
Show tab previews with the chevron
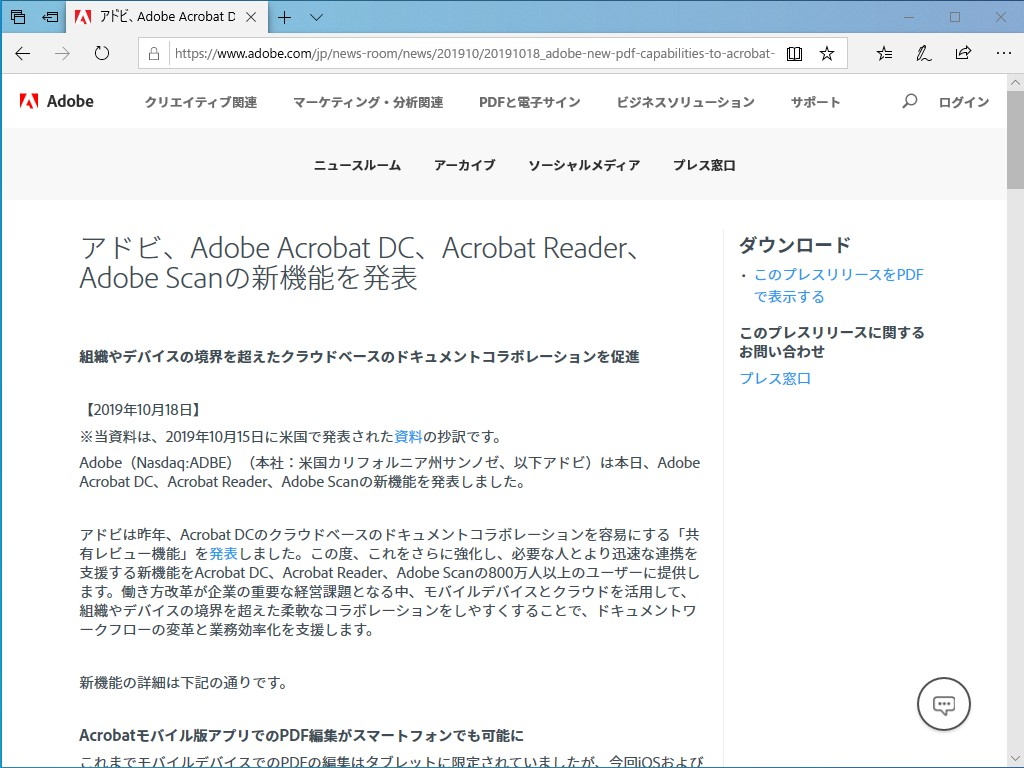(316, 17)
